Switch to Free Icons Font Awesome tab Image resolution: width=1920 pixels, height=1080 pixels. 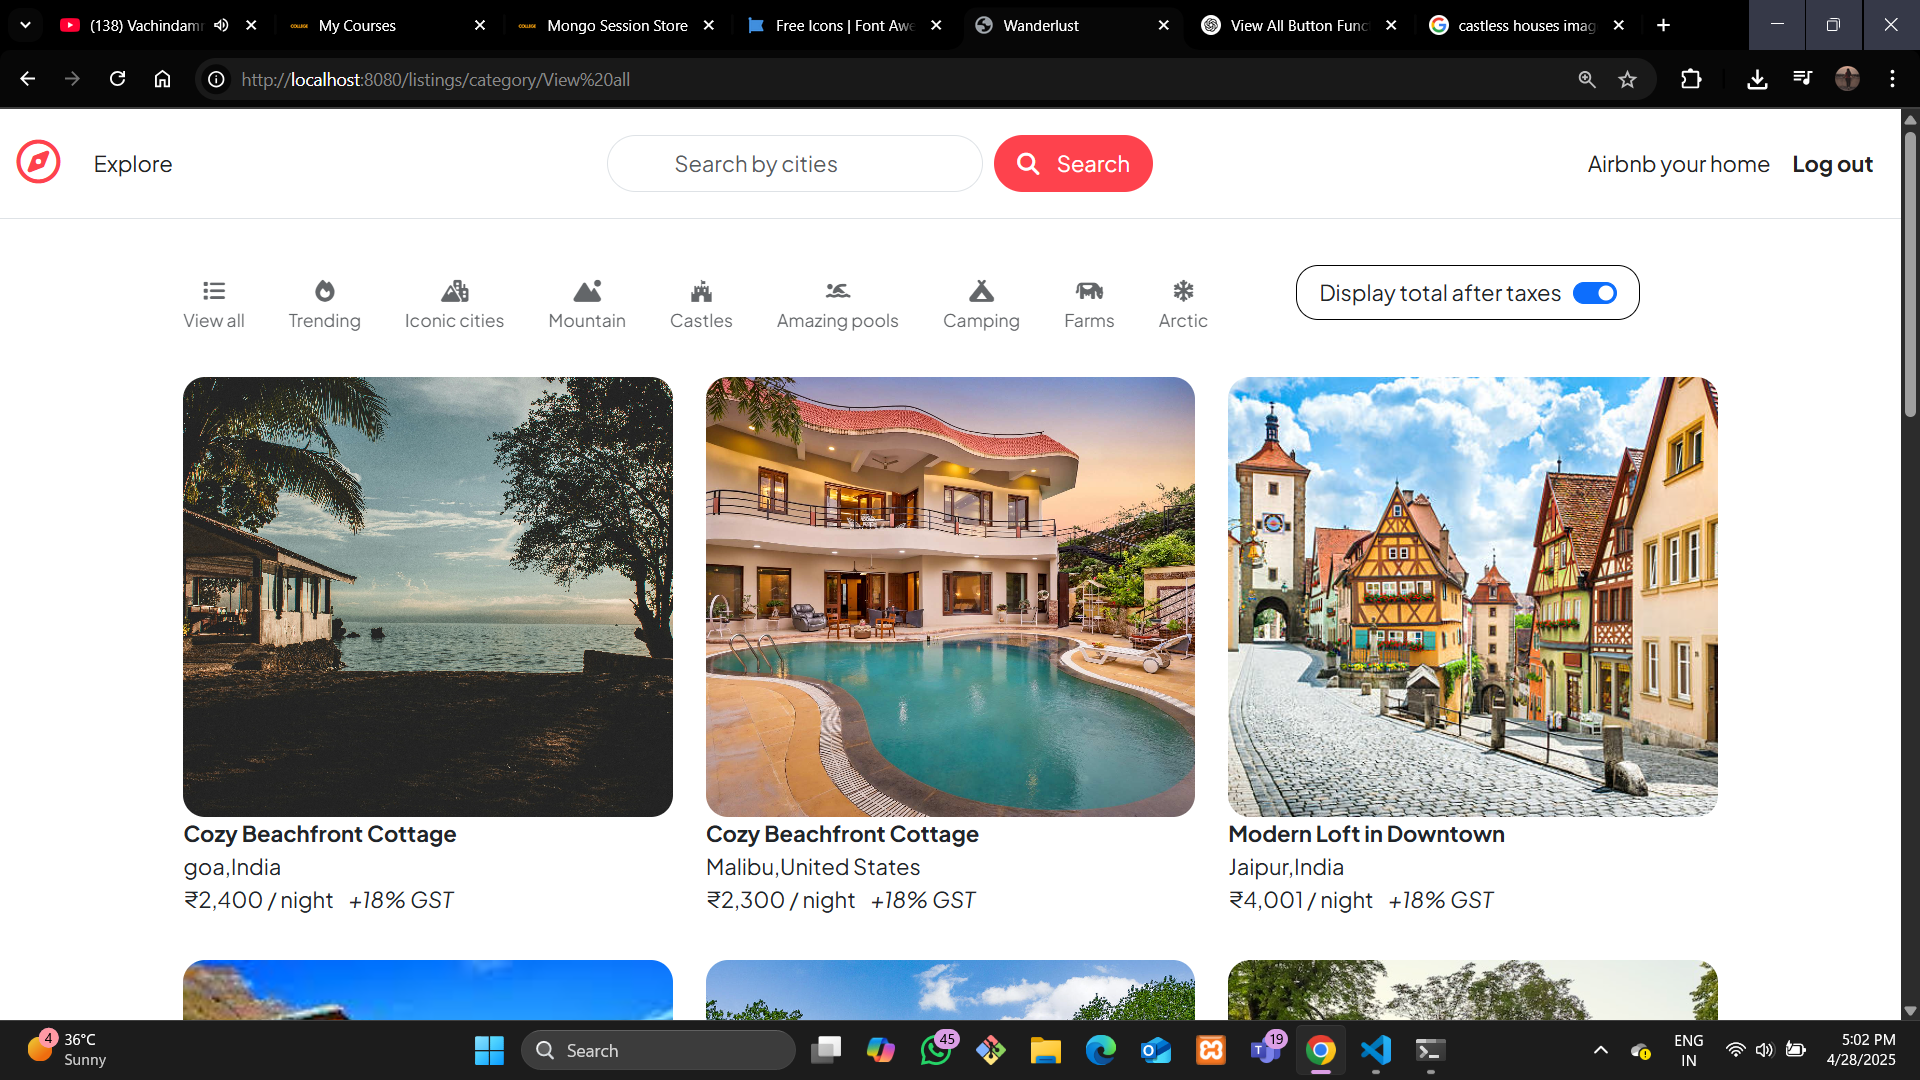843,25
